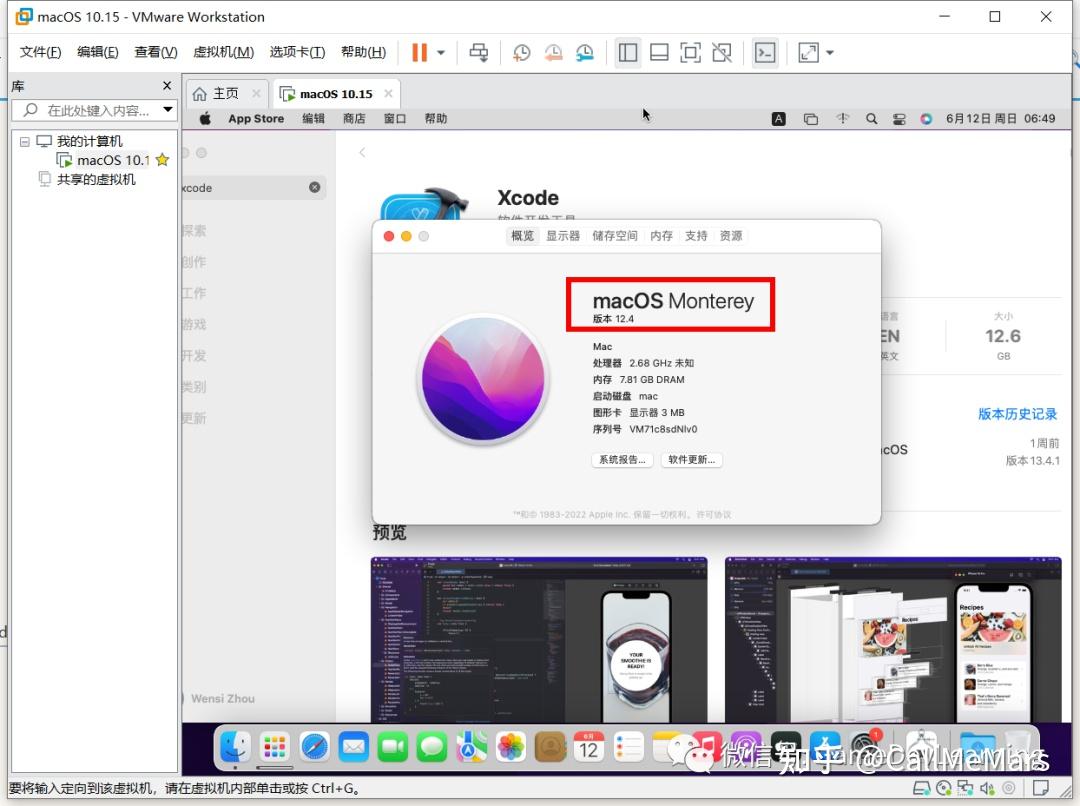Viewport: 1080px width, 806px height.
Task: Open Photos from the Dock
Action: (510, 747)
